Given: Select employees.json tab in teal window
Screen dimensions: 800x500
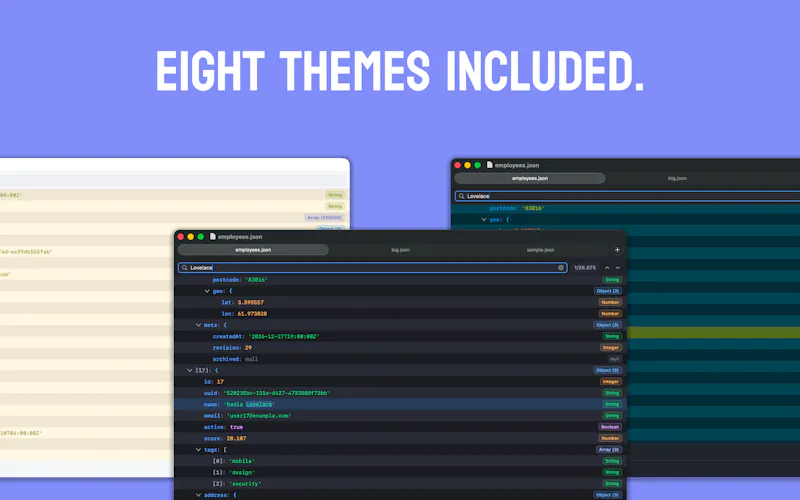Looking at the screenshot, I should (x=530, y=179).
